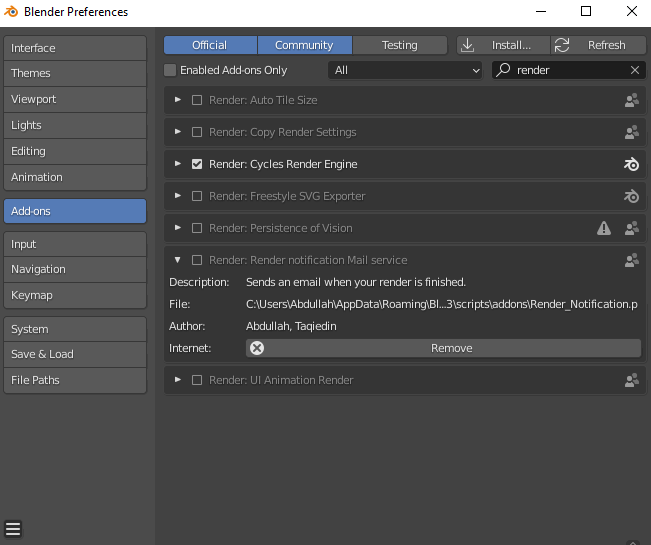This screenshot has width=651, height=545.
Task: Clear the render search text with X
Action: coord(634,70)
